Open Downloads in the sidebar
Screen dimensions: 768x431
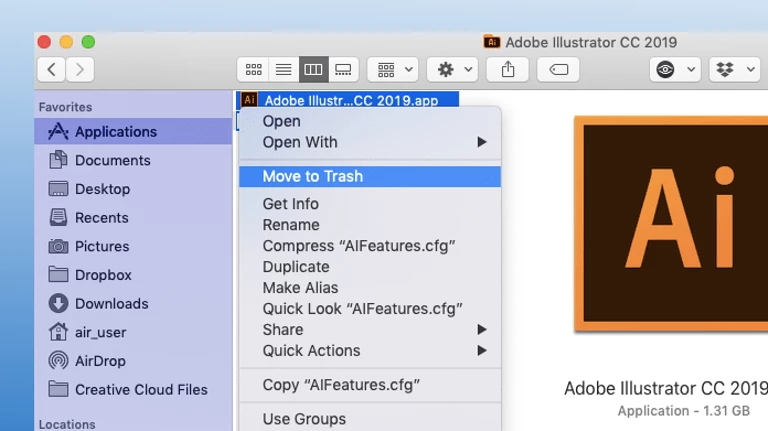click(133, 303)
